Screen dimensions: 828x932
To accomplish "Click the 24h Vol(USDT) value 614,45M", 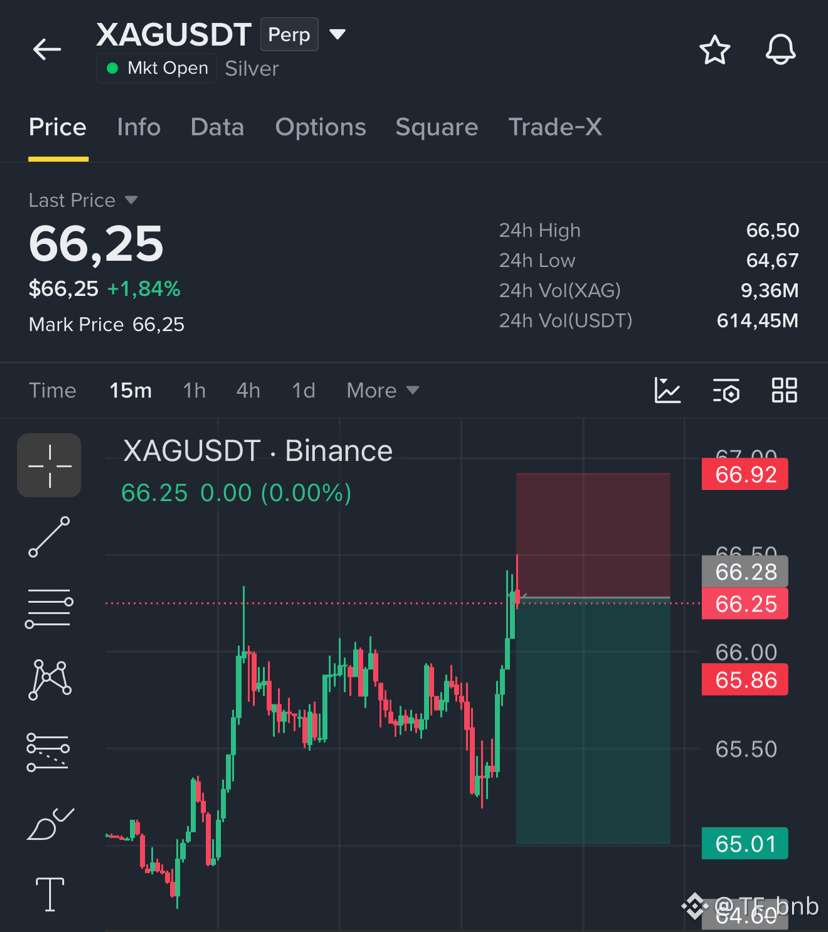I will (757, 321).
